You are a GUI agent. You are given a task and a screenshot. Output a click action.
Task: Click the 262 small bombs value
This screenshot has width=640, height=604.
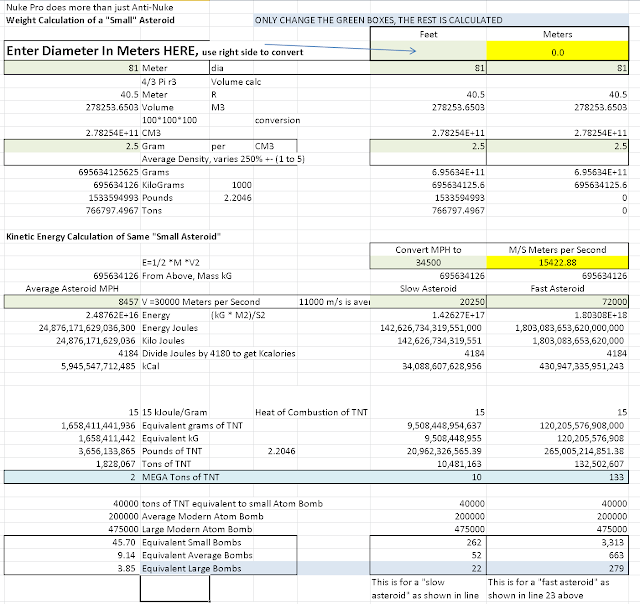point(474,542)
